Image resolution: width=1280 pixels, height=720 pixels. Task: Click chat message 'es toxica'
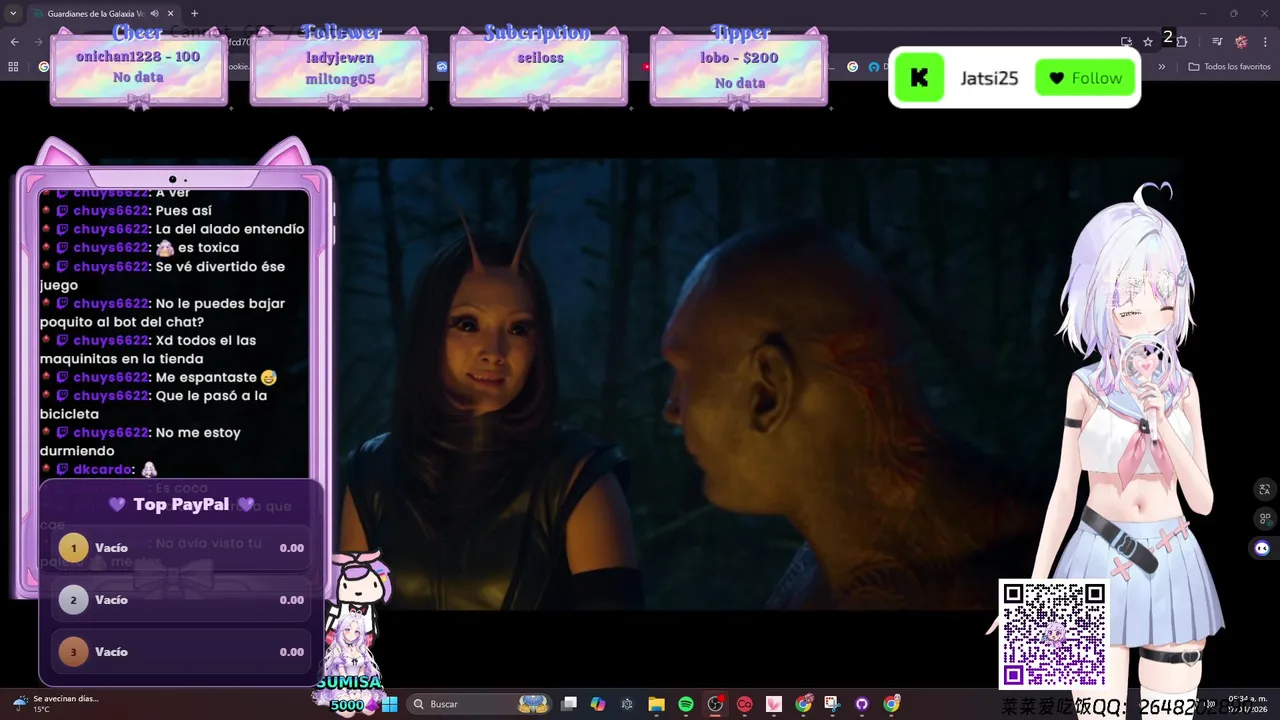coord(208,248)
